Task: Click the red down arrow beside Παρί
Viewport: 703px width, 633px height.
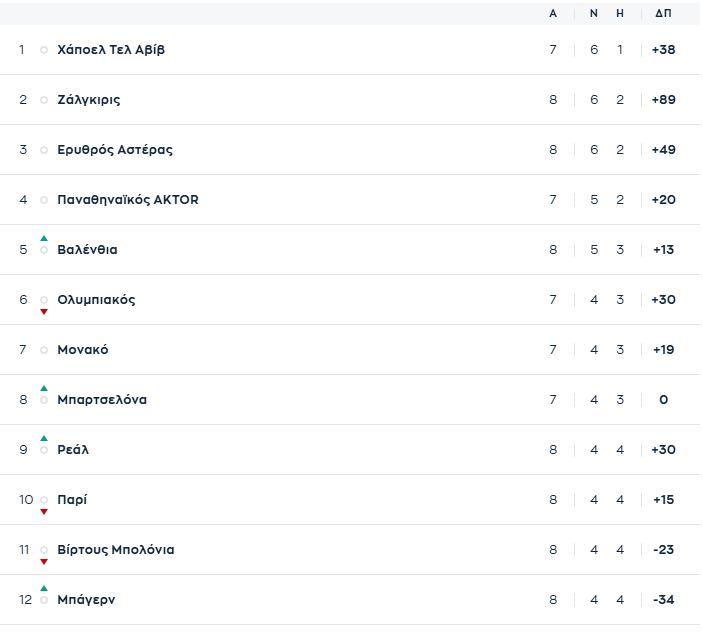Action: coord(44,512)
